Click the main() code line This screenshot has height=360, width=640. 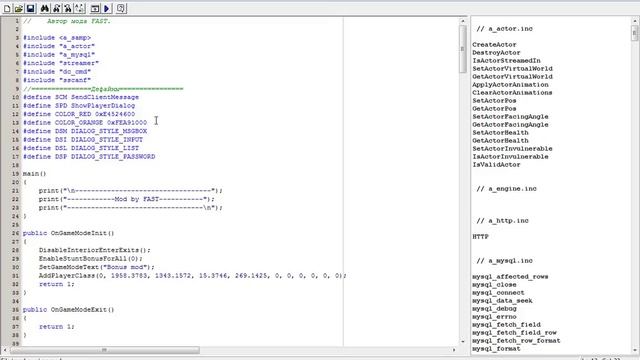coord(35,173)
